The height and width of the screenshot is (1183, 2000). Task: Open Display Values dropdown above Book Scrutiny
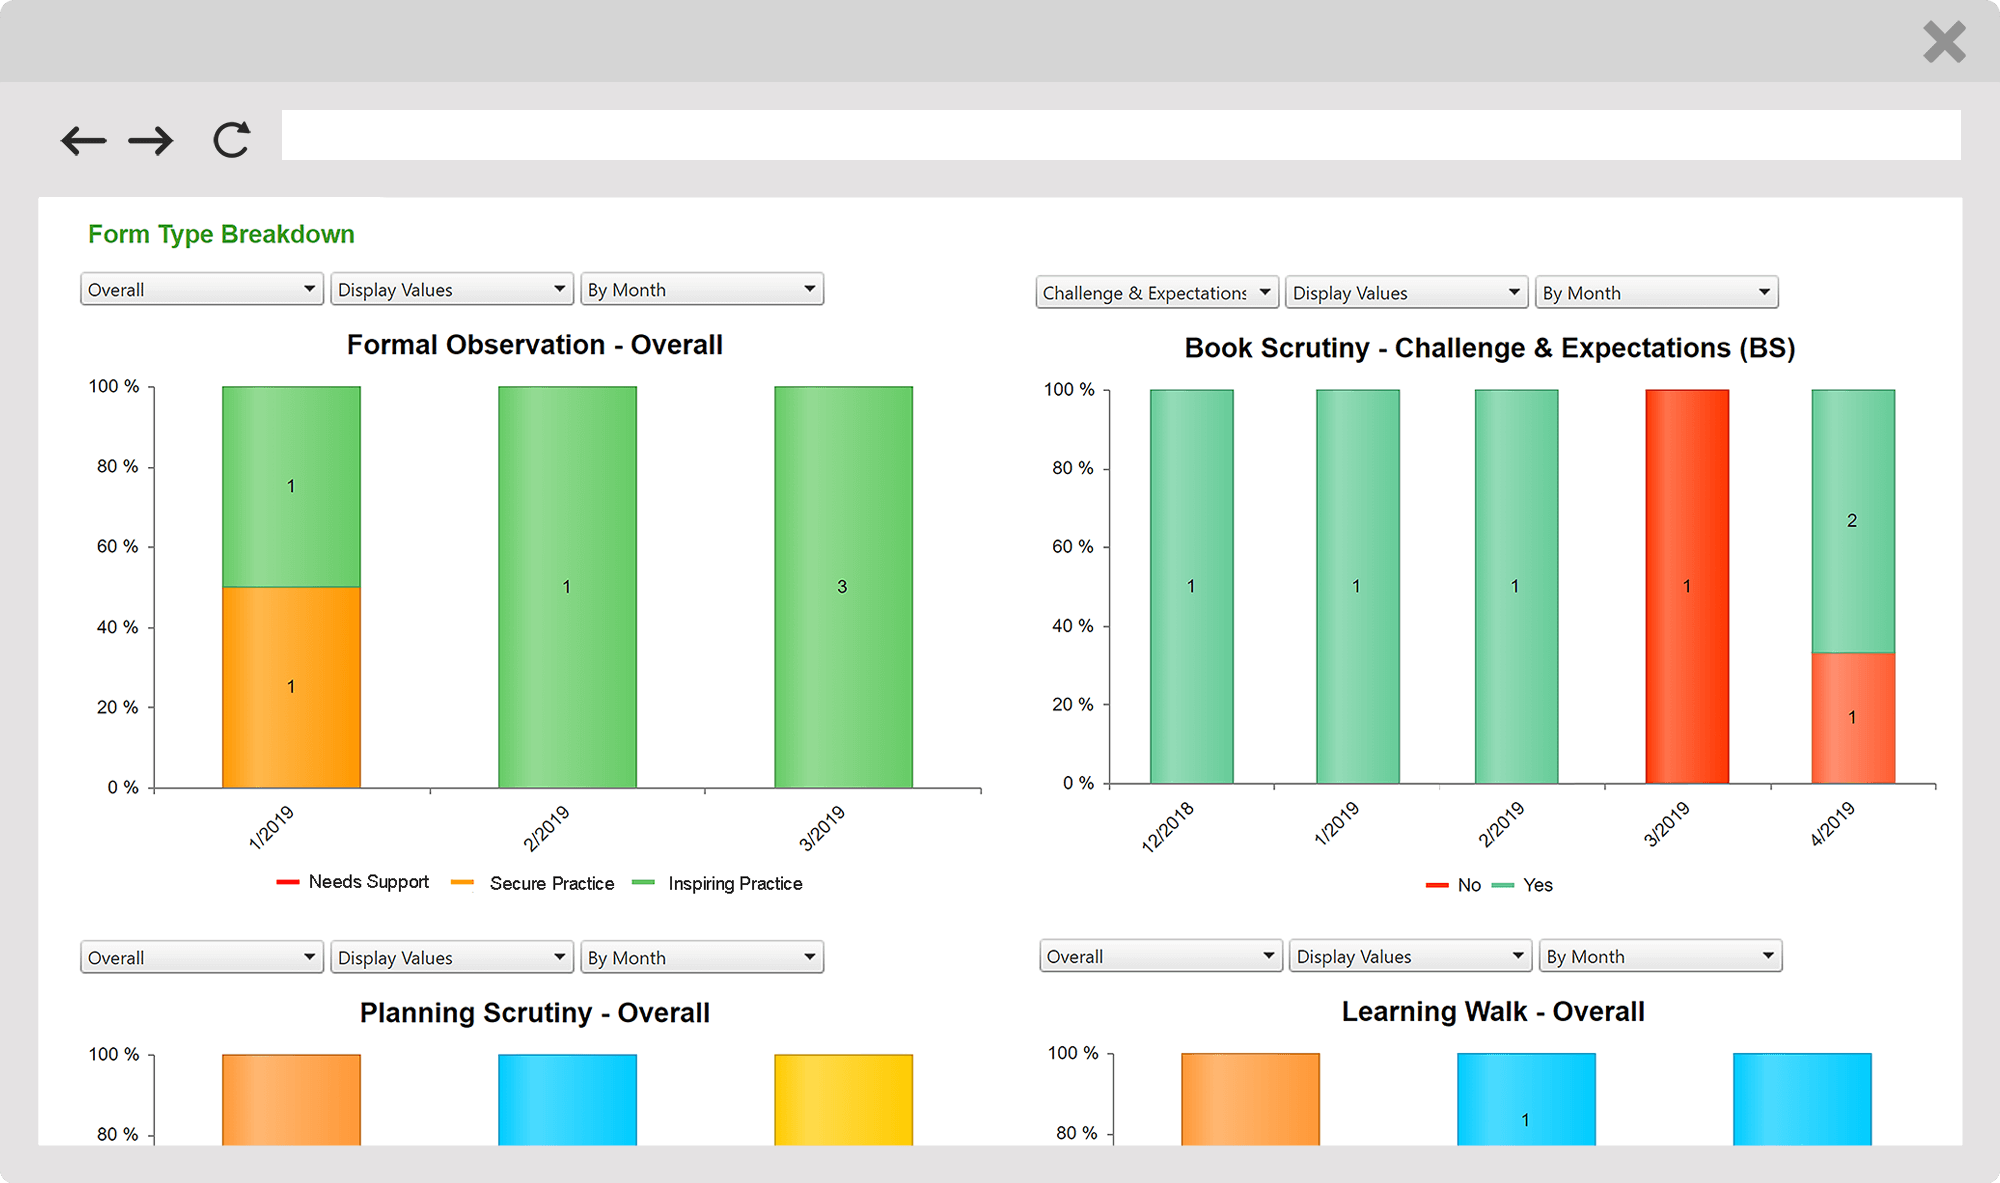point(1407,292)
